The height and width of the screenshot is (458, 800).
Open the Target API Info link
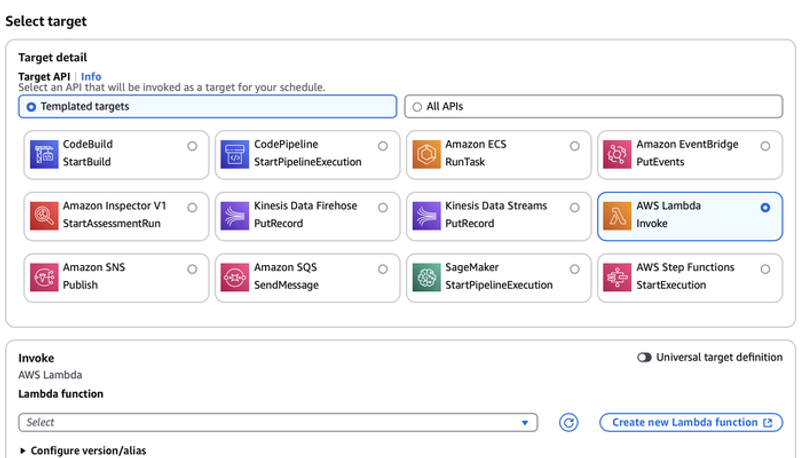click(x=91, y=77)
